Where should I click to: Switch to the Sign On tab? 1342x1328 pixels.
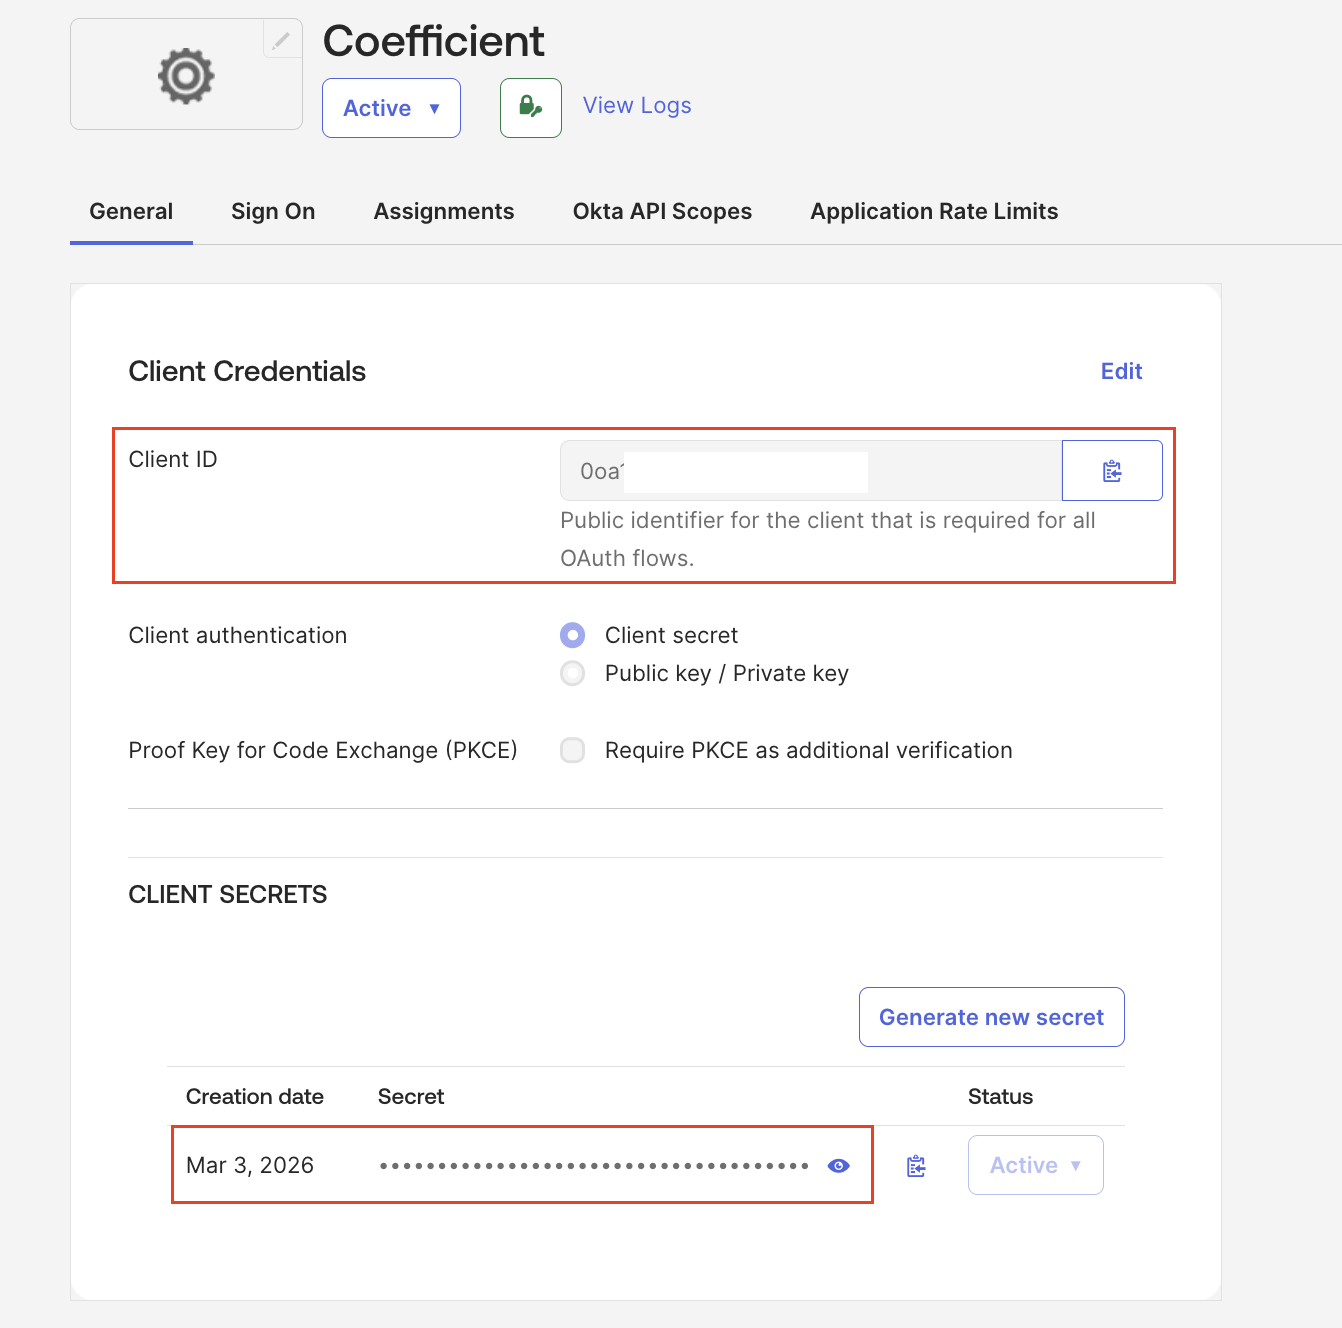click(x=273, y=212)
